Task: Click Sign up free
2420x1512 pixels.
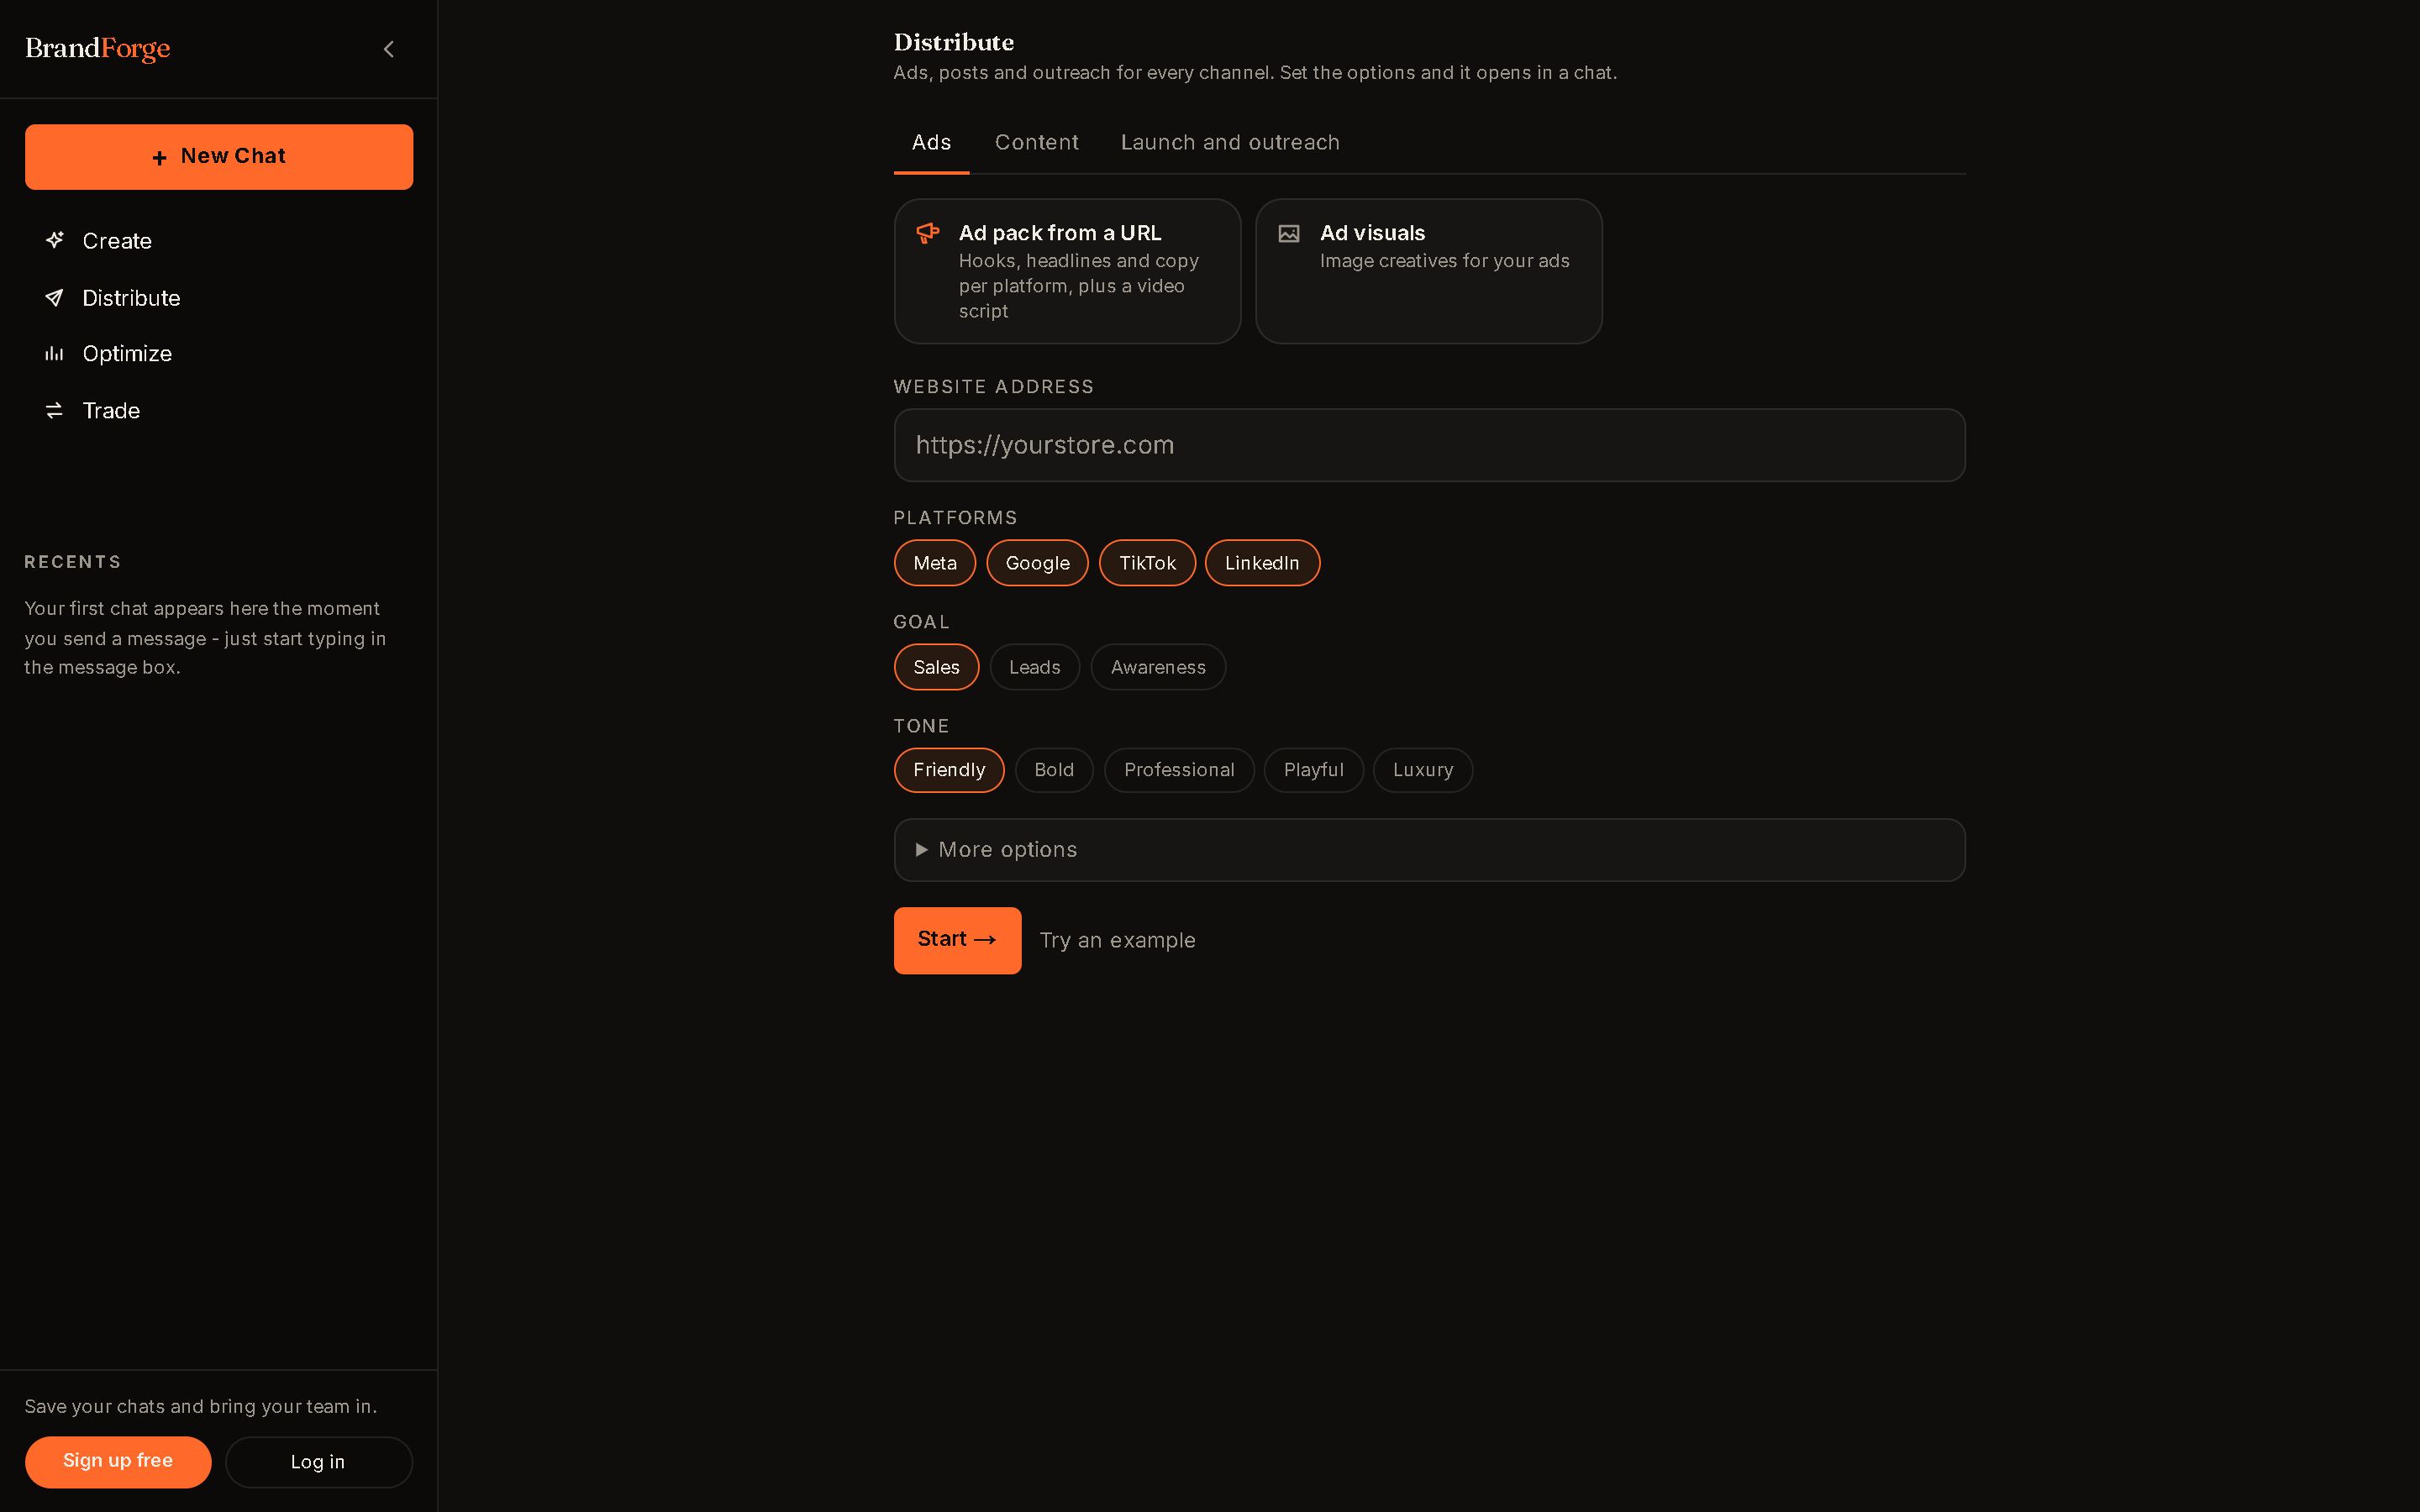Action: [118, 1462]
